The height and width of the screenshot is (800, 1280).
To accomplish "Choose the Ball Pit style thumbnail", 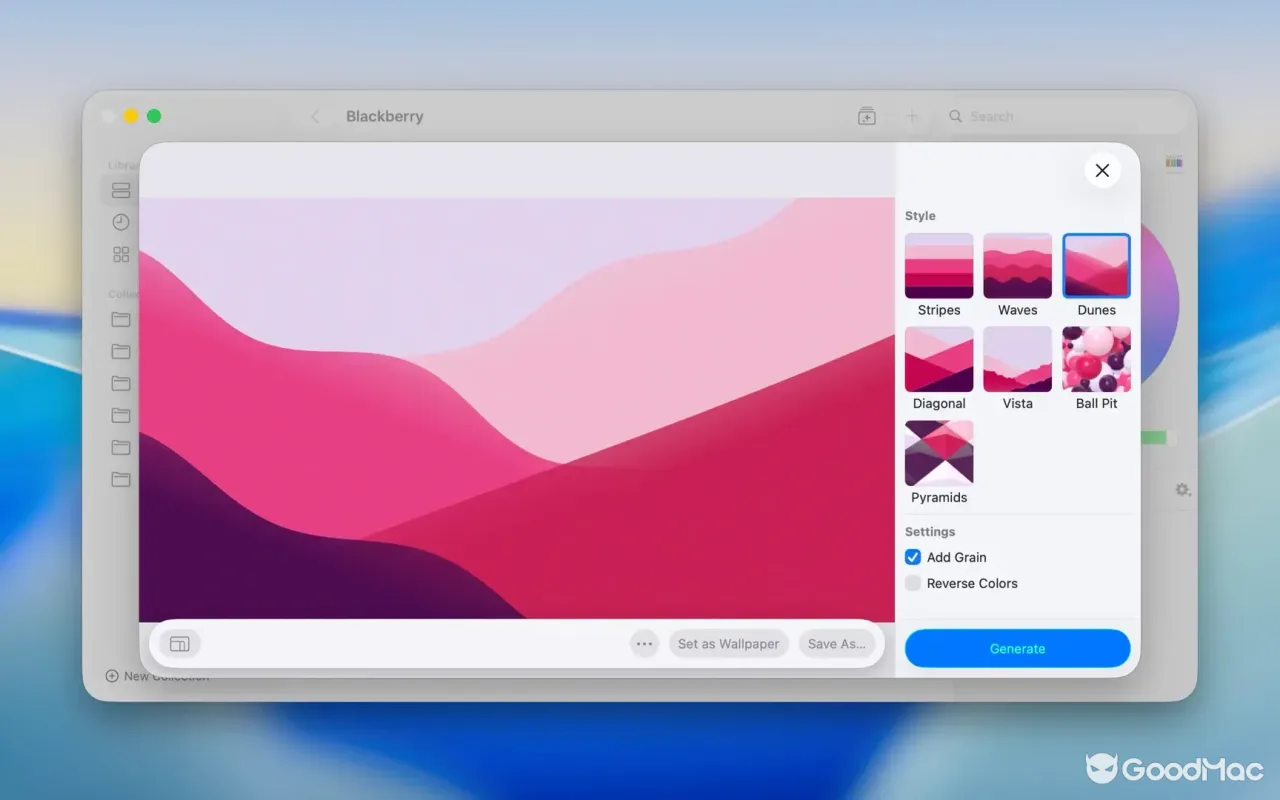I will (1097, 359).
